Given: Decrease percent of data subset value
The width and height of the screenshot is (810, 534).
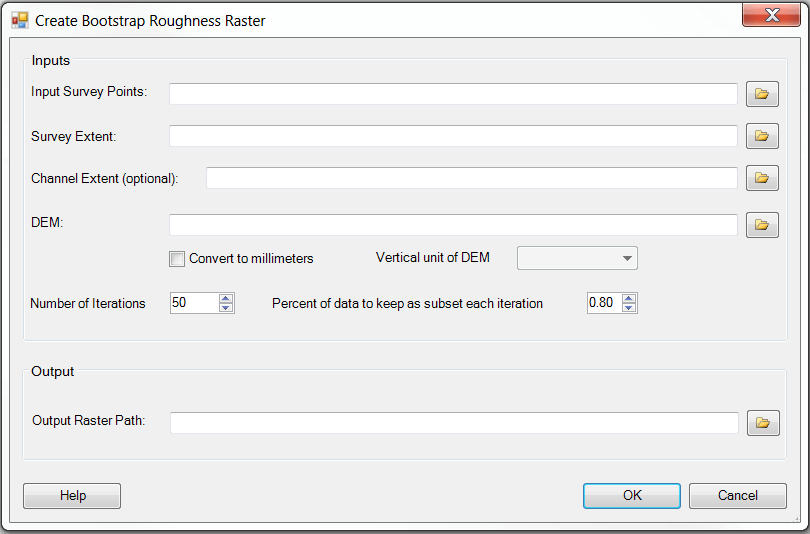Looking at the screenshot, I should 628,308.
